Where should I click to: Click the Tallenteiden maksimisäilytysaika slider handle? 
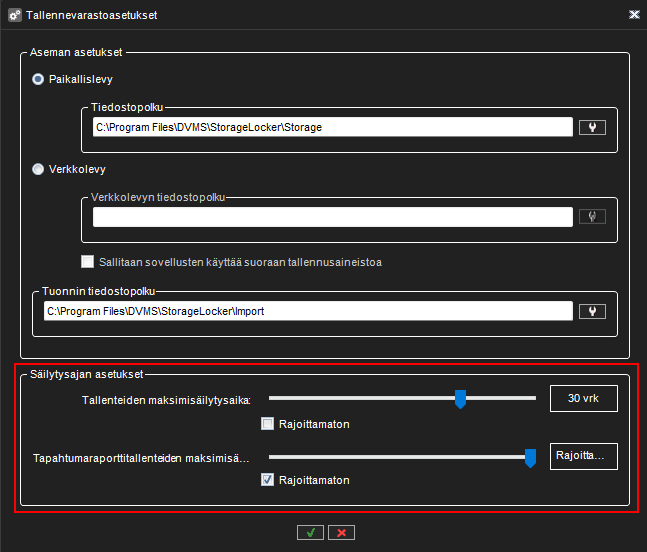(x=460, y=399)
